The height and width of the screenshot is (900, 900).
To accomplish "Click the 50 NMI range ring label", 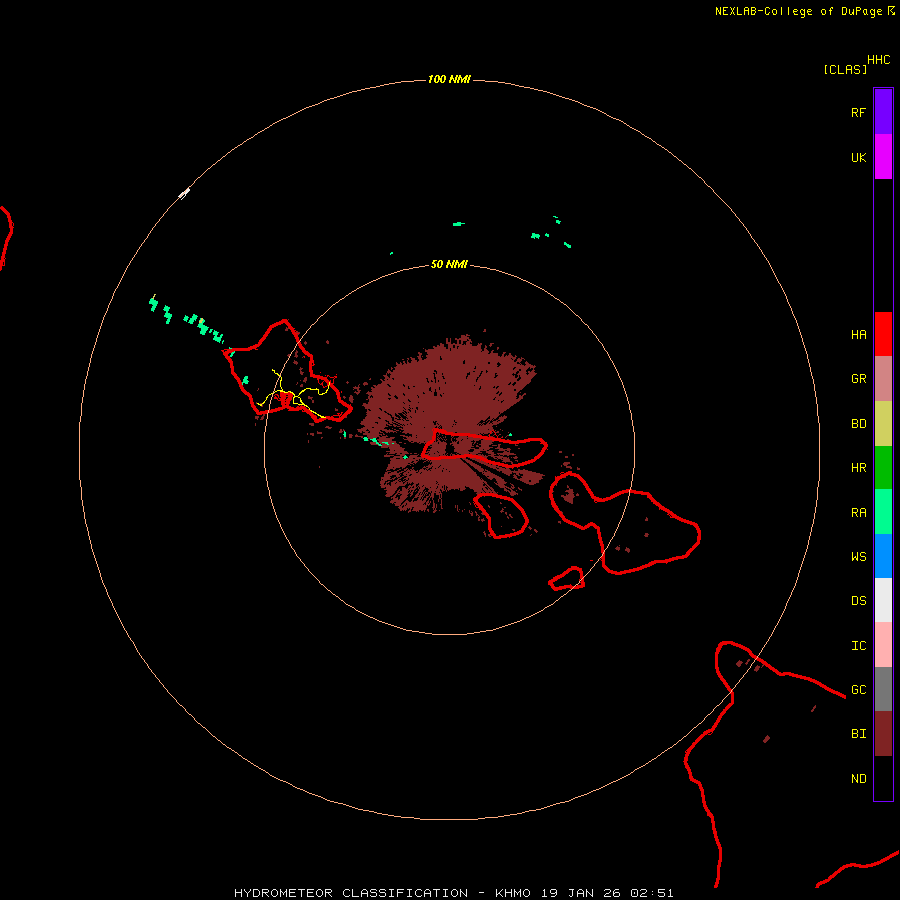I will [449, 264].
